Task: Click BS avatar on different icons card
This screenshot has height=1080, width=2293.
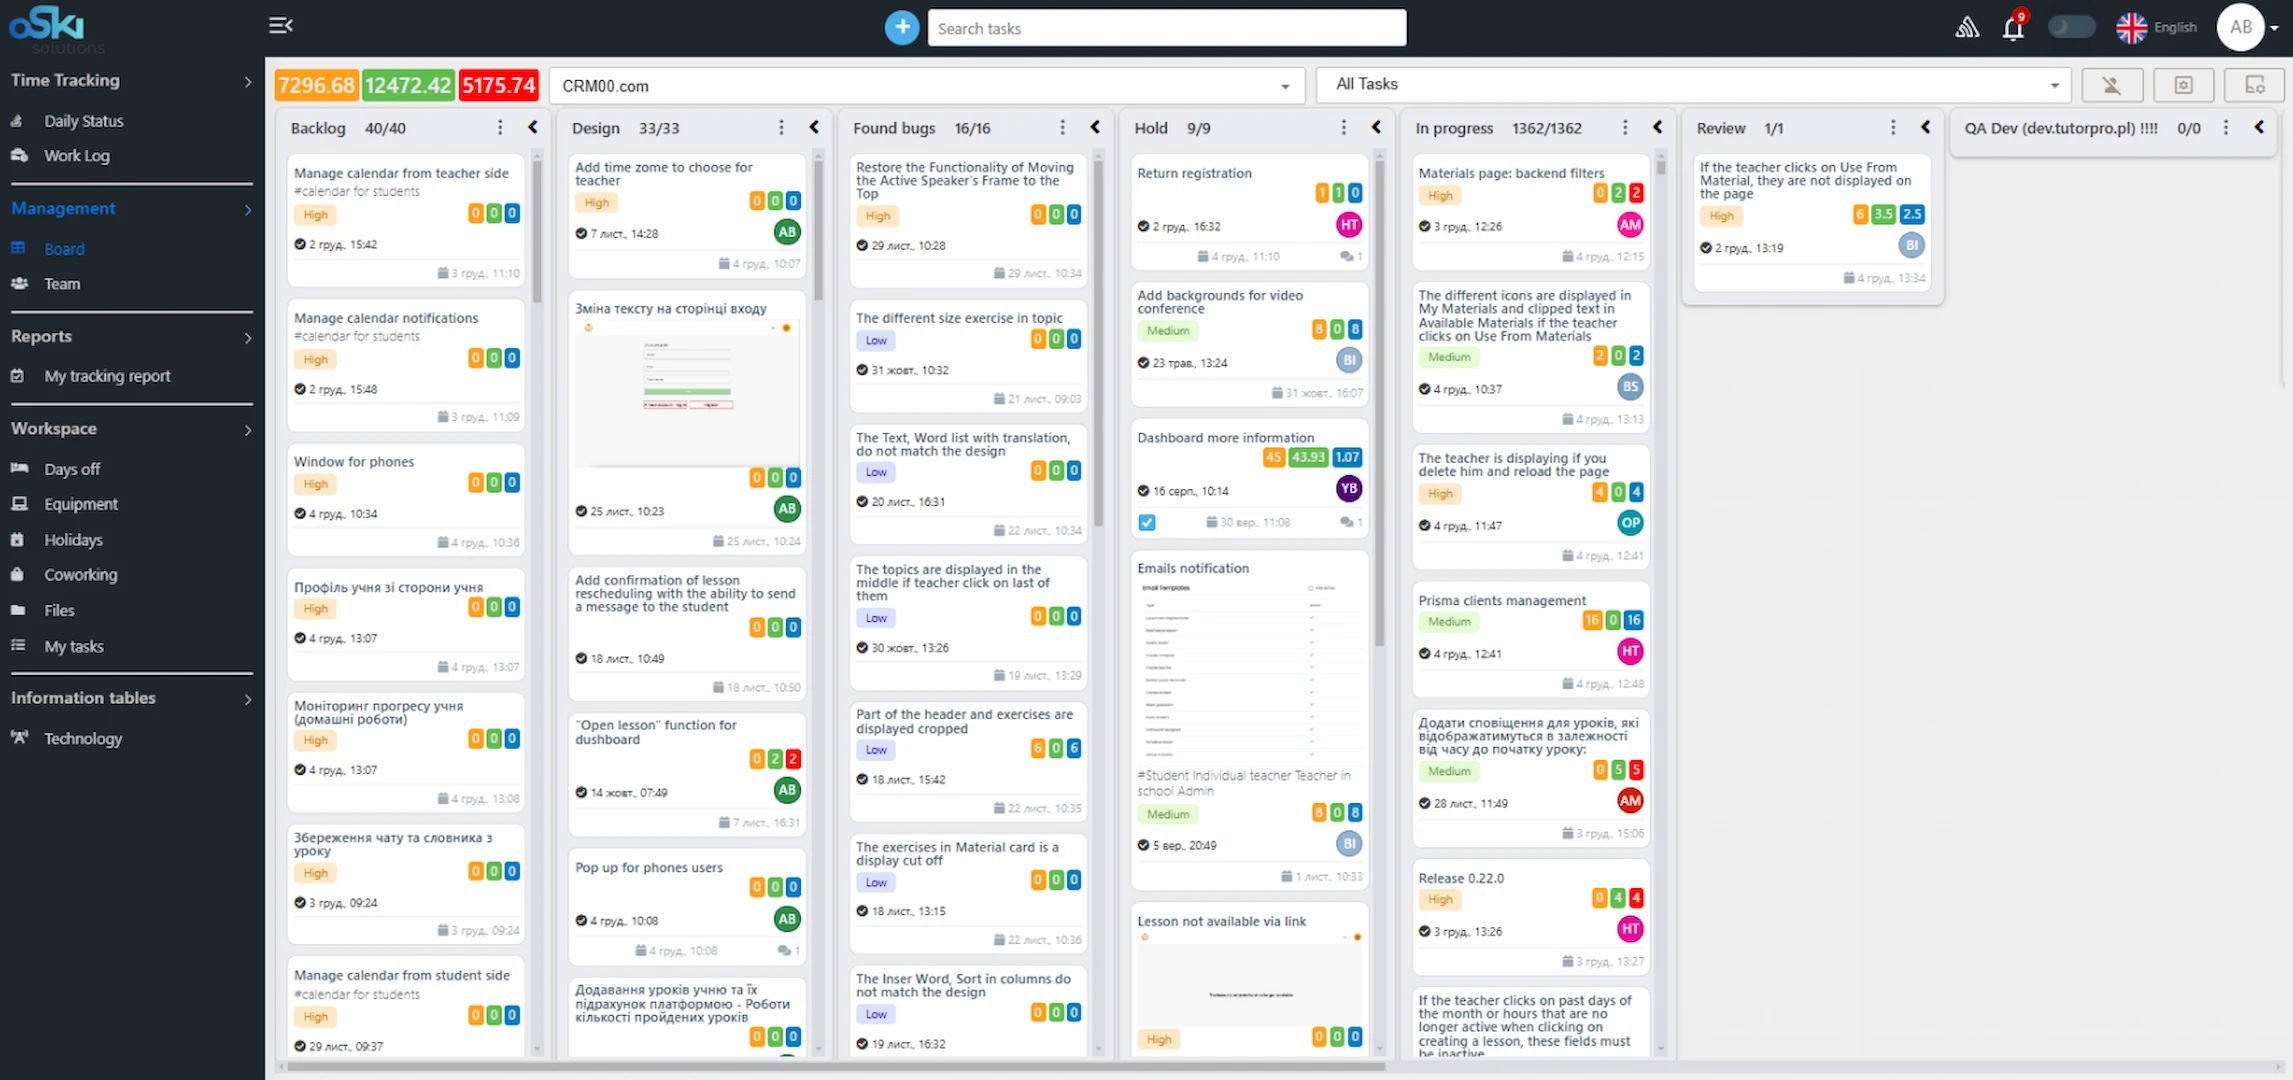Action: click(1630, 386)
